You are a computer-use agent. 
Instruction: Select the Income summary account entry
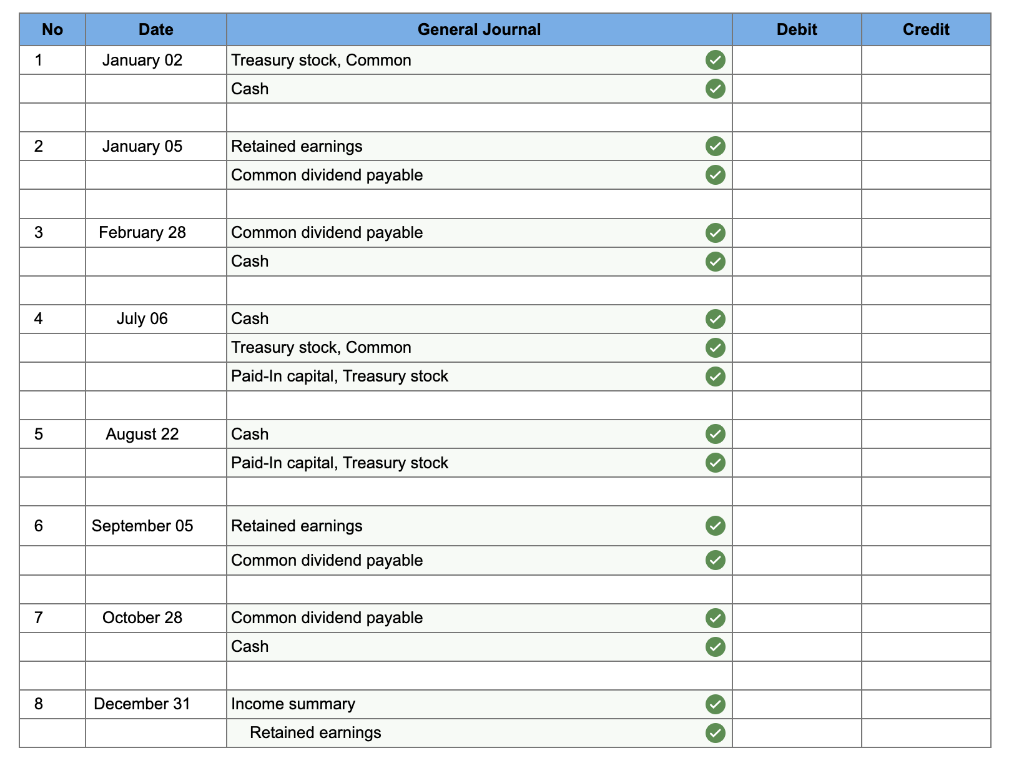click(479, 704)
